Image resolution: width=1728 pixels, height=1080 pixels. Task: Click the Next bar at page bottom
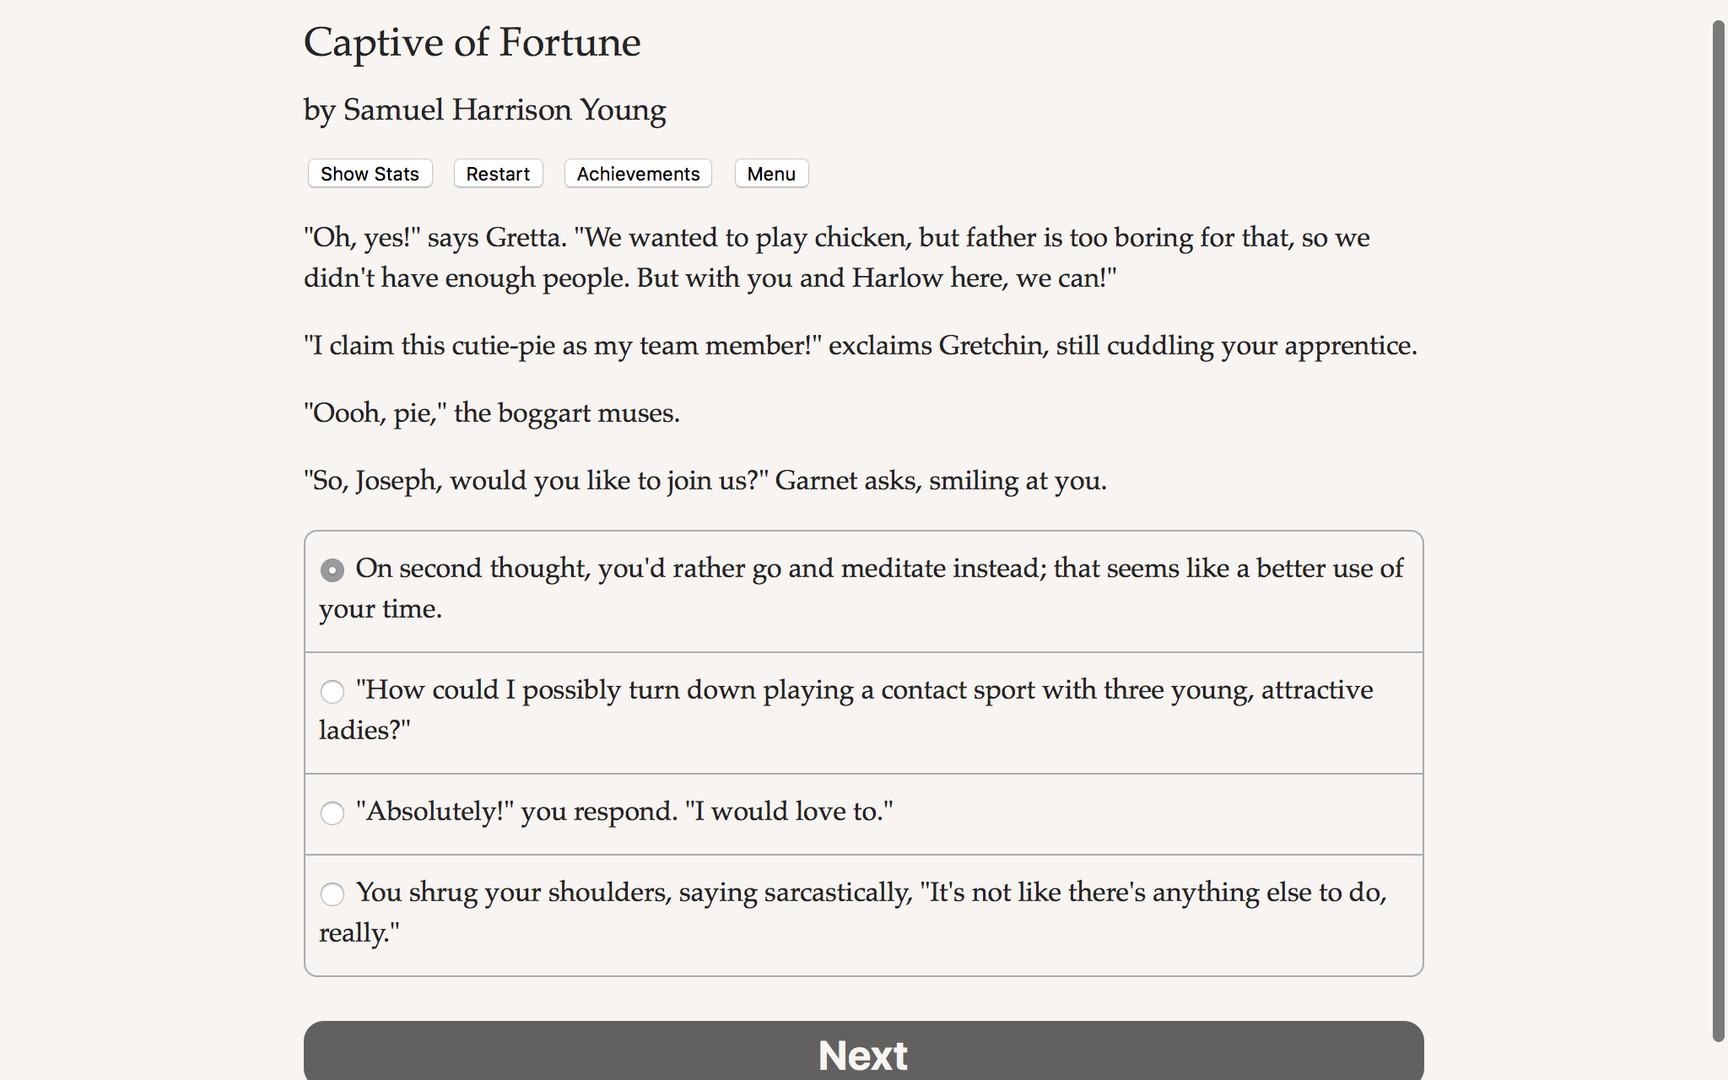click(x=862, y=1053)
